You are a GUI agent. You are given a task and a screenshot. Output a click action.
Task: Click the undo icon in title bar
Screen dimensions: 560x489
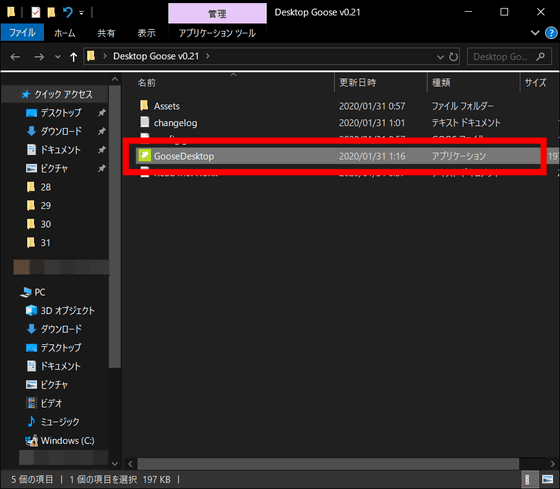pos(68,13)
